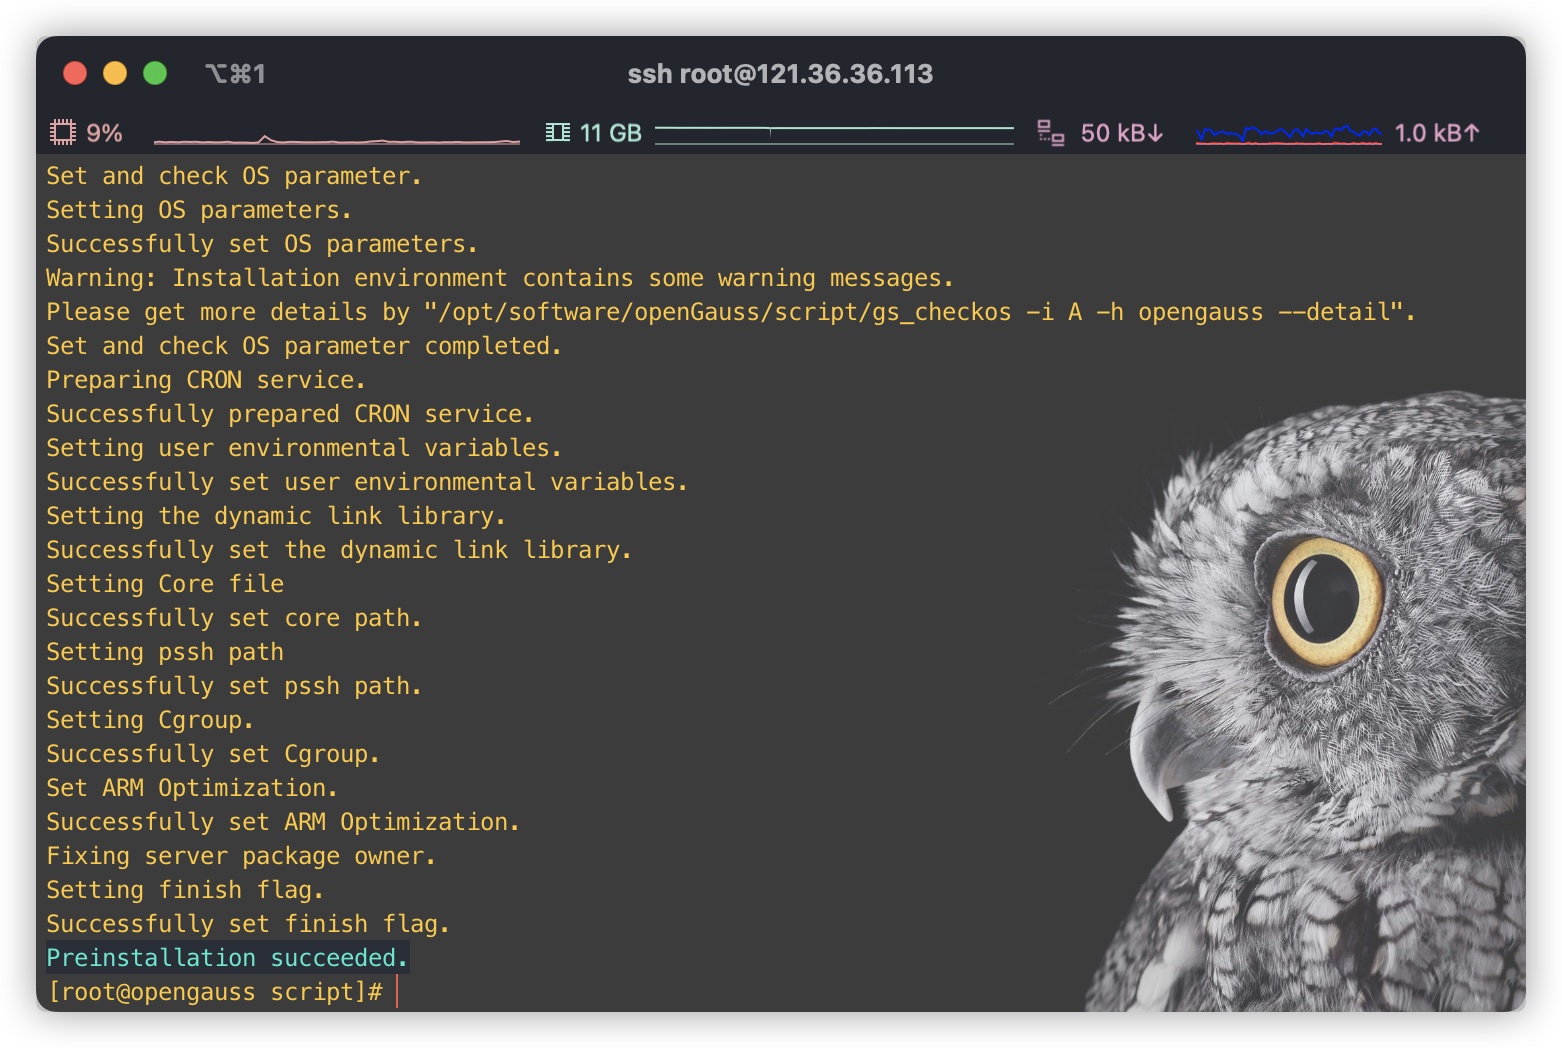Click 'Successfully set OS parameters.' line
1562x1048 pixels.
click(x=262, y=244)
